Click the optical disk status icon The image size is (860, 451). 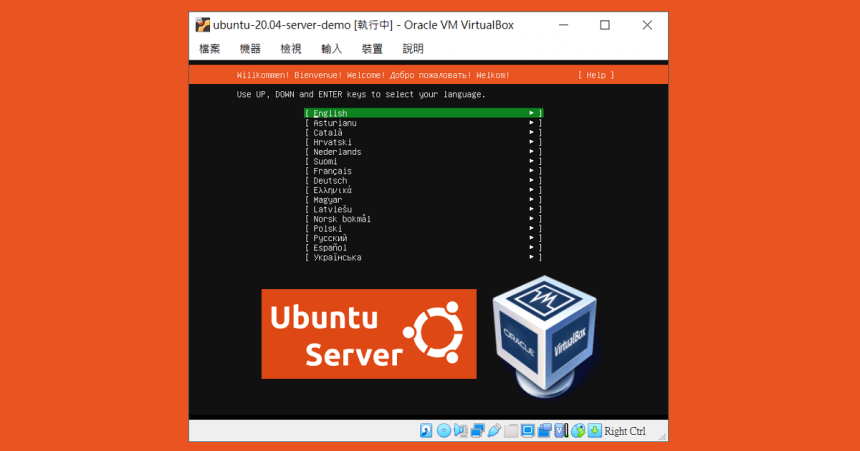[444, 431]
